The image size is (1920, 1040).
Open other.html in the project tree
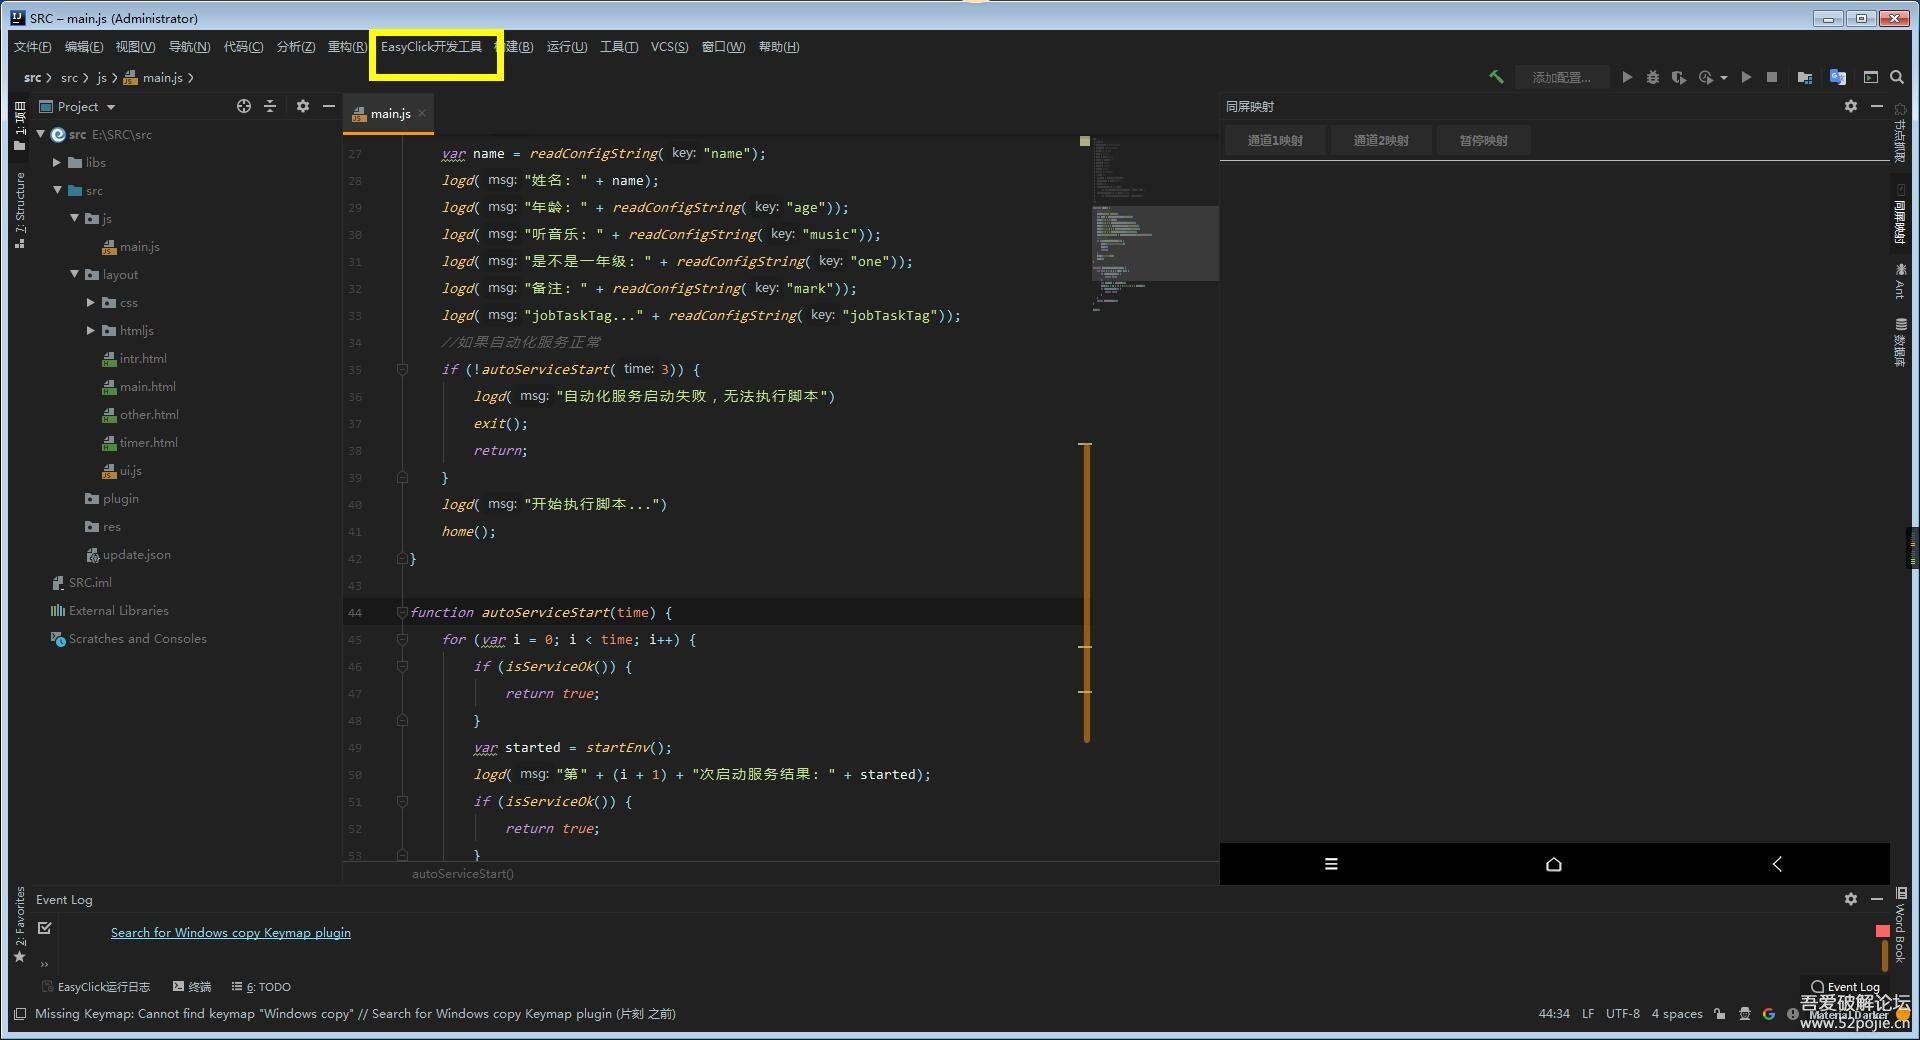click(149, 414)
